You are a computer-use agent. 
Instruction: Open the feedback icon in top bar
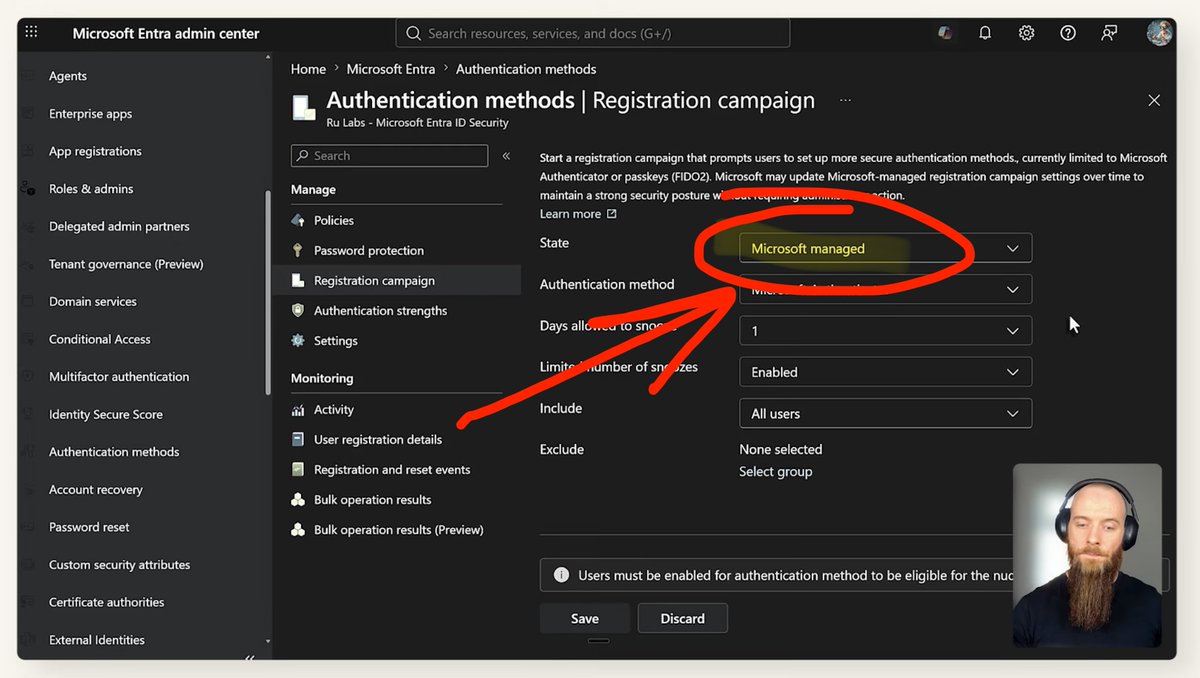[1109, 33]
